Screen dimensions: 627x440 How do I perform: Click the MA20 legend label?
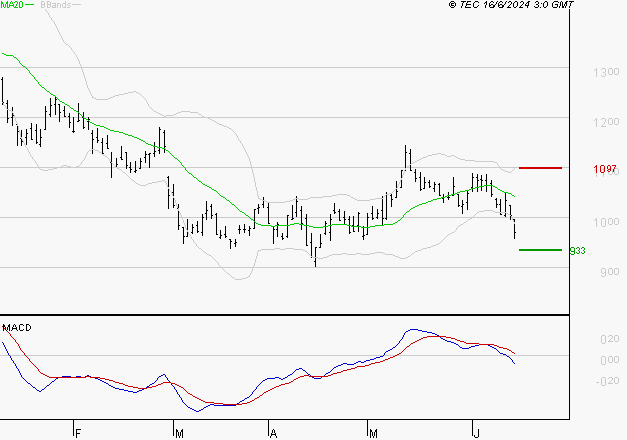coord(12,5)
